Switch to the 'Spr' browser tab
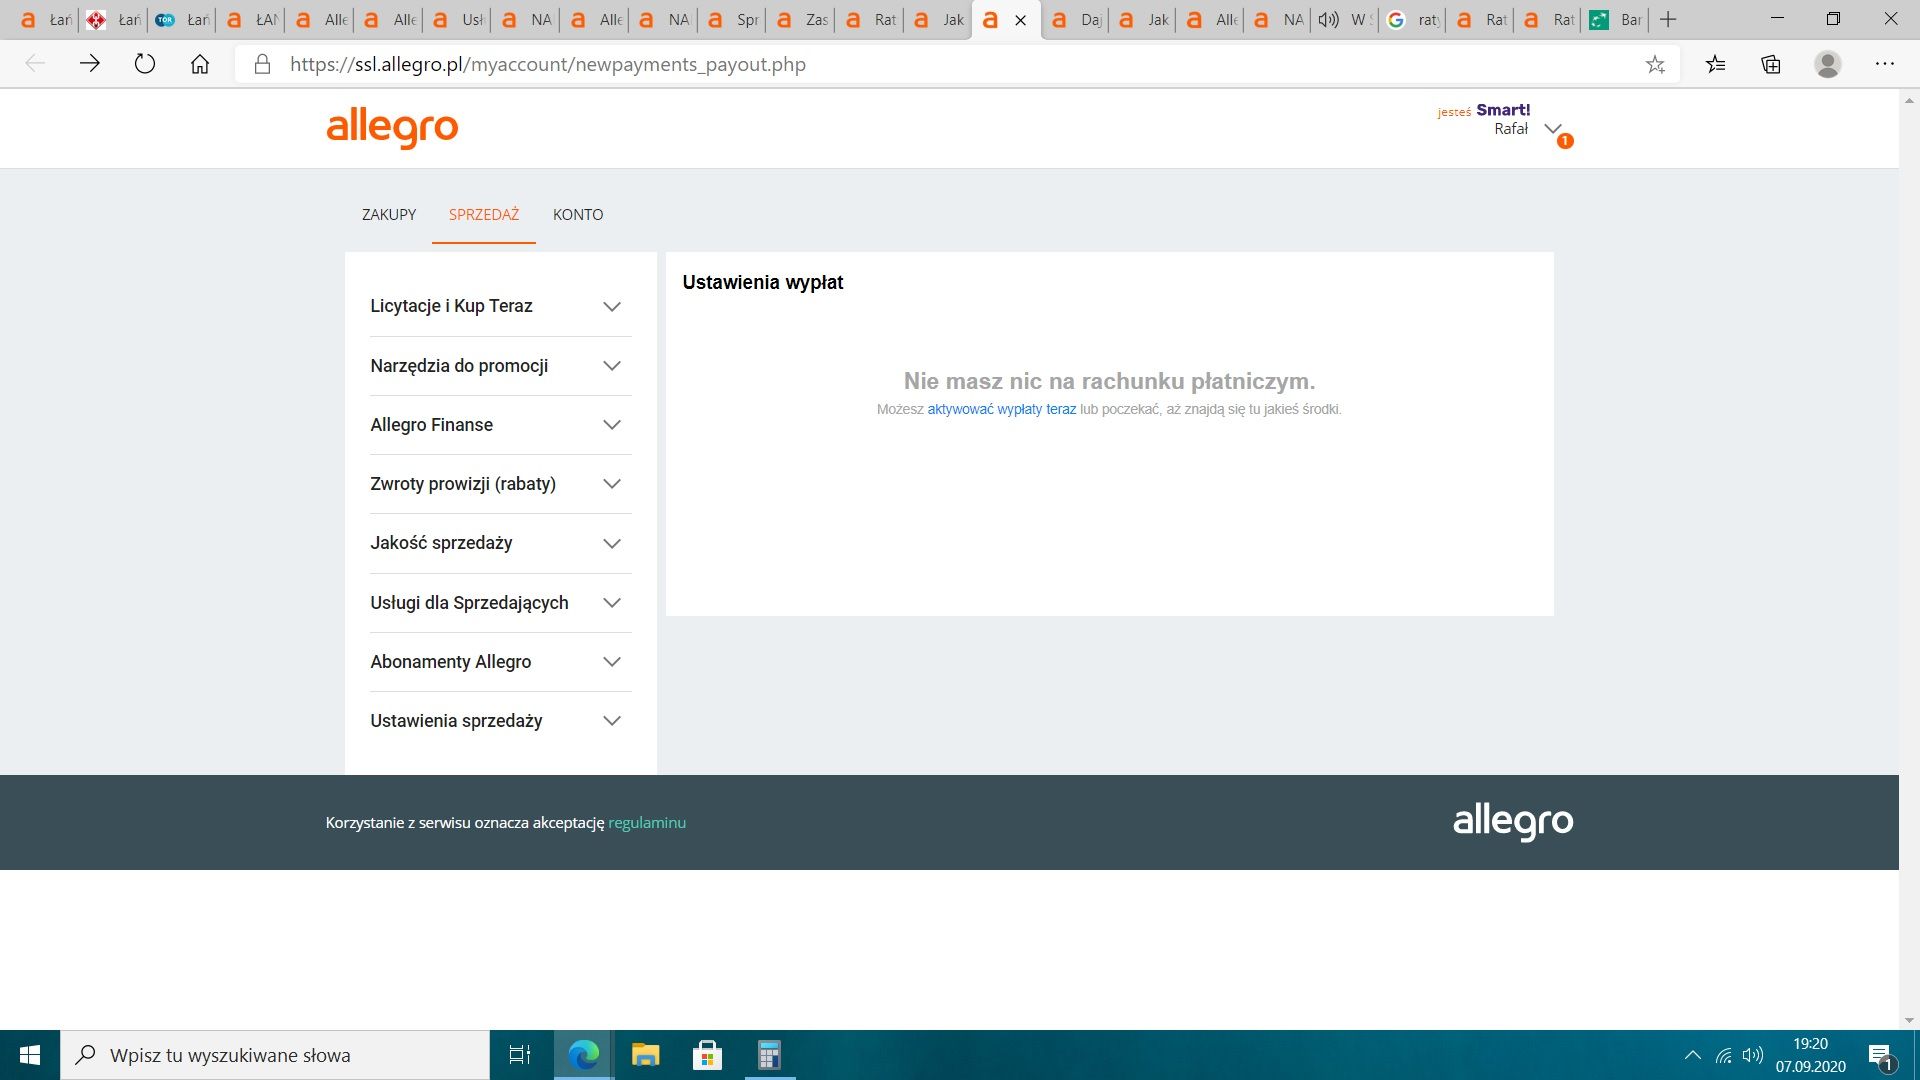 click(x=733, y=20)
